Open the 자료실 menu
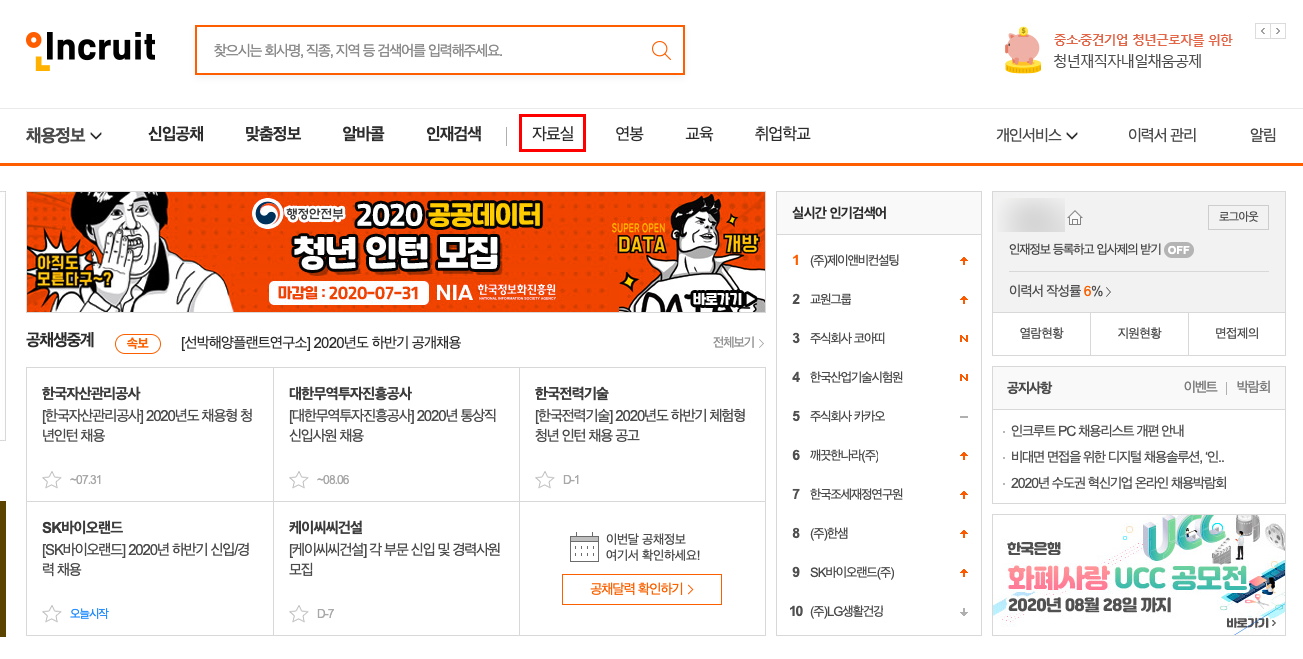The width and height of the screenshot is (1303, 659). [x=553, y=134]
